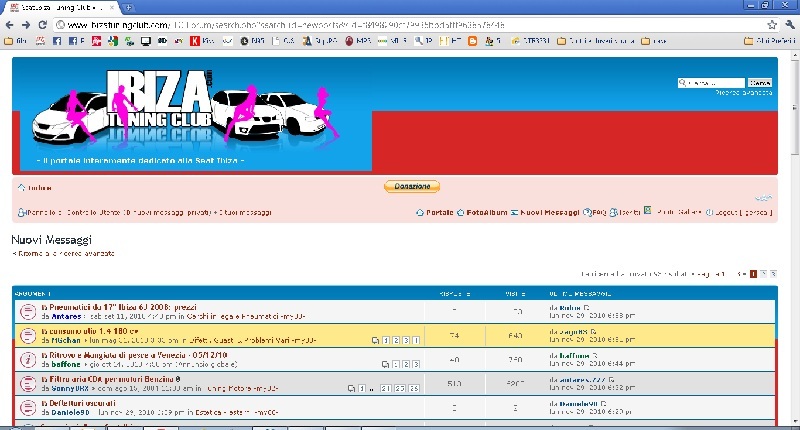
Task: Open topic Deflettori oscurati
Action: 83,403
